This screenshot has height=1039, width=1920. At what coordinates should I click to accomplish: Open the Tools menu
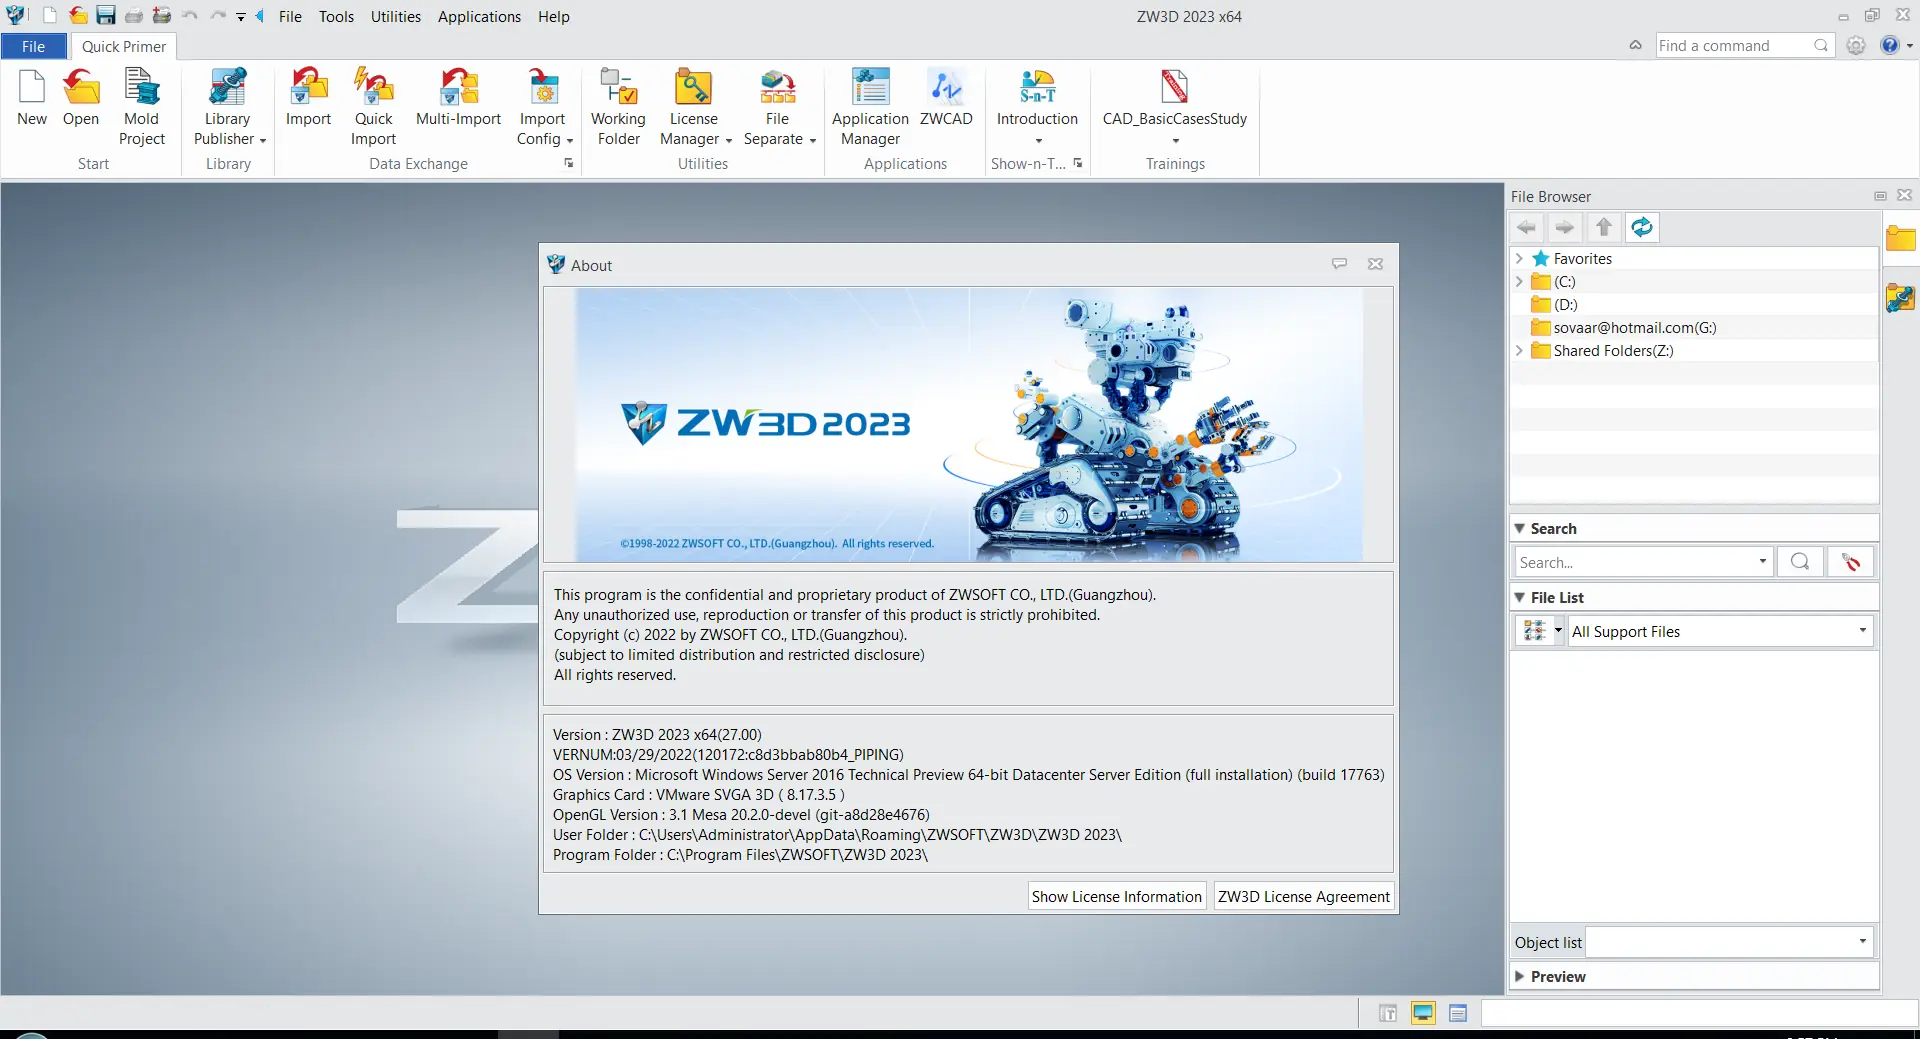click(x=336, y=16)
